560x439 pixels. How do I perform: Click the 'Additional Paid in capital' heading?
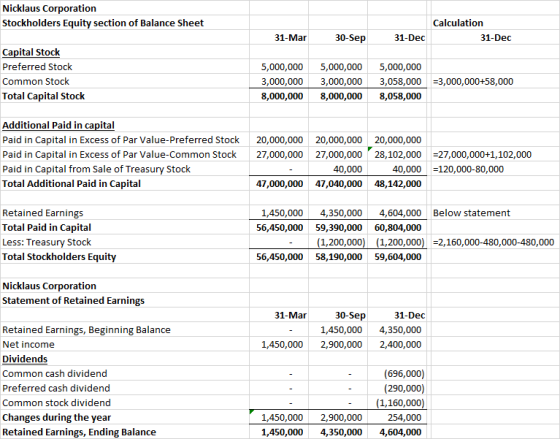click(58, 125)
